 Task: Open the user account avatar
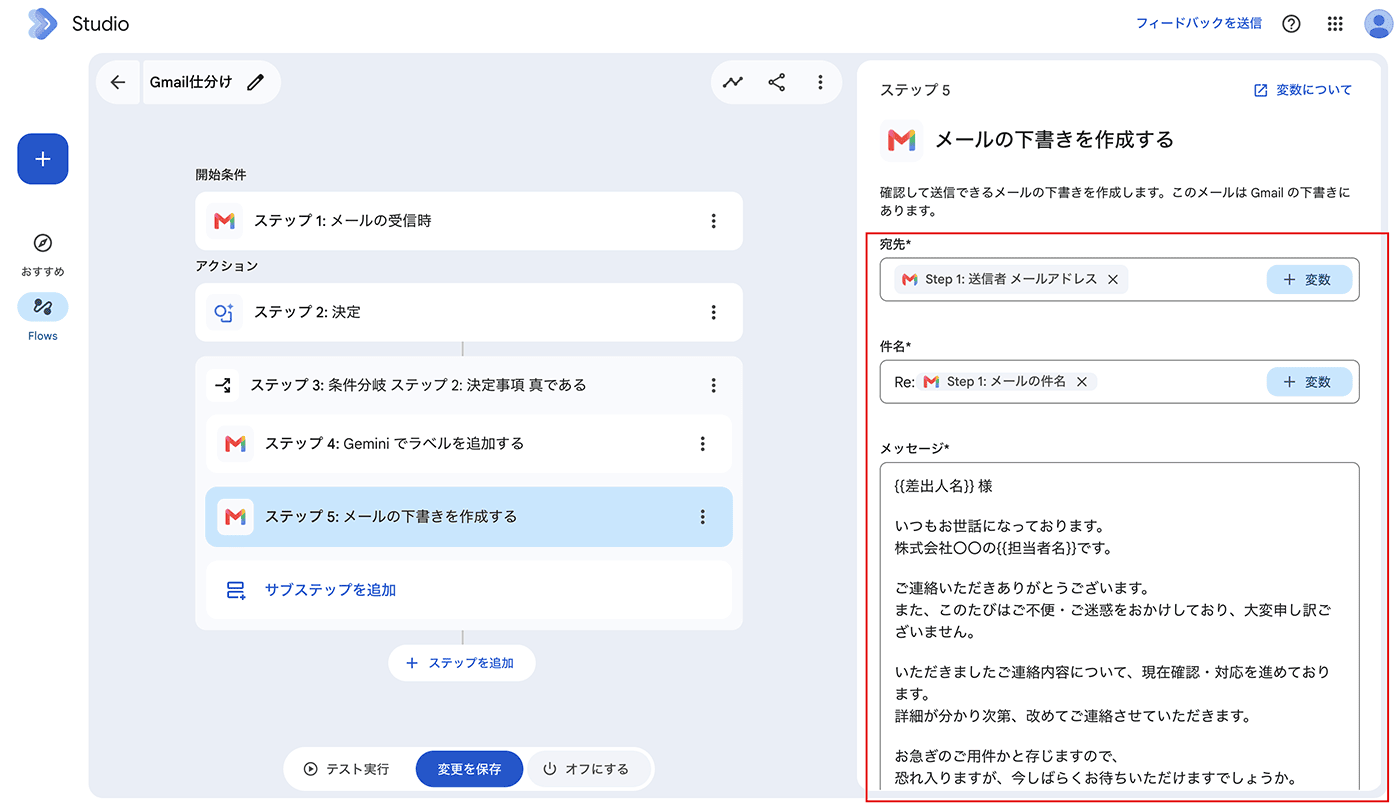tap(1378, 23)
